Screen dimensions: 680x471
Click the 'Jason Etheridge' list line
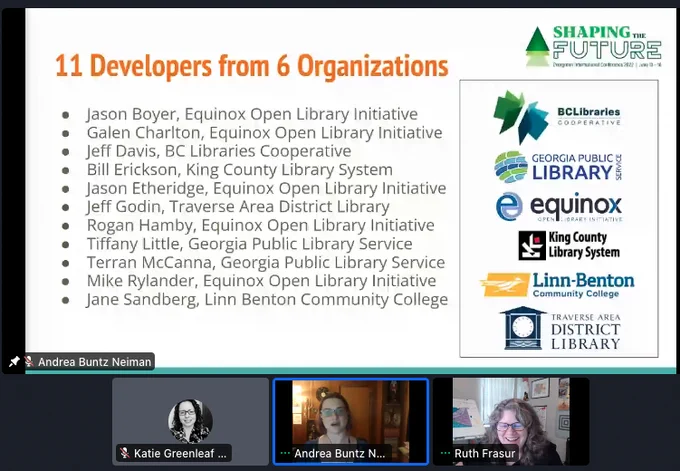[x=266, y=188]
